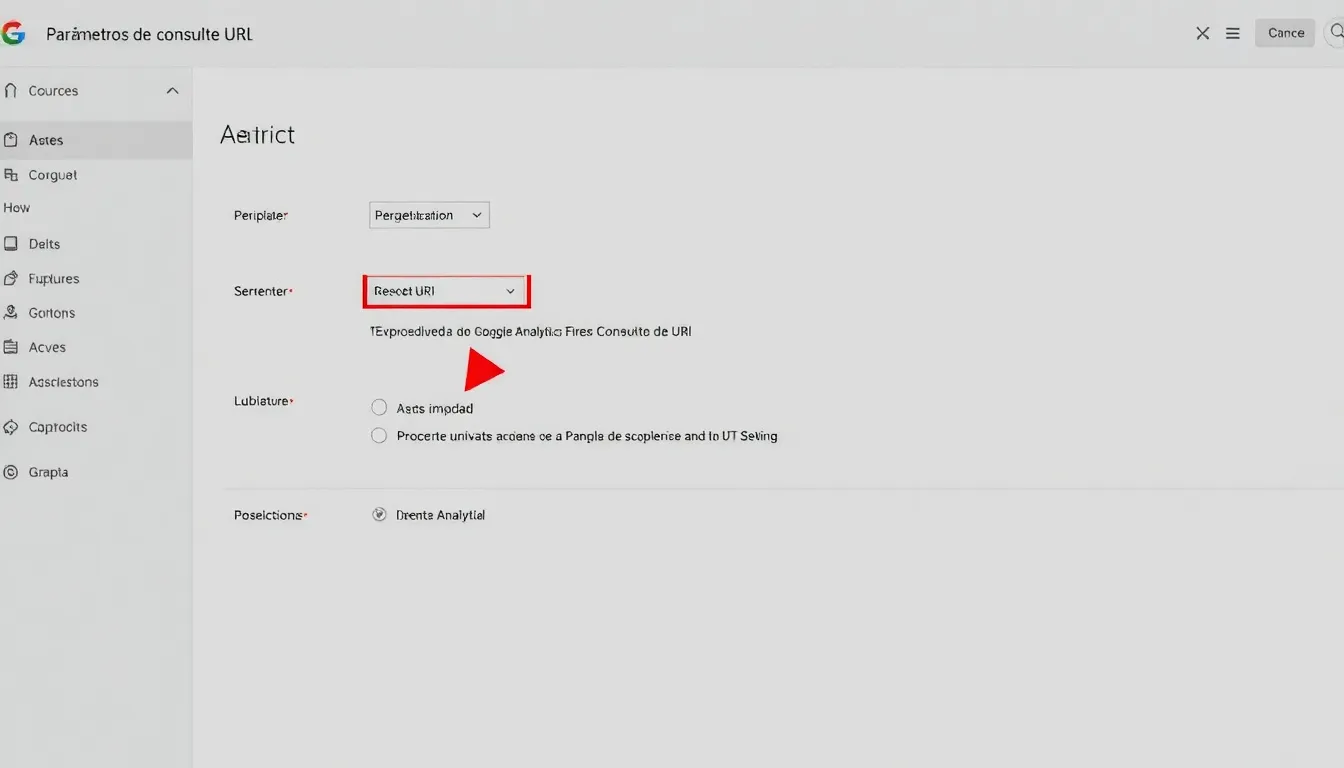Viewport: 1344px width, 768px height.
Task: Select Fuptures in the sidebar
Action: point(54,279)
